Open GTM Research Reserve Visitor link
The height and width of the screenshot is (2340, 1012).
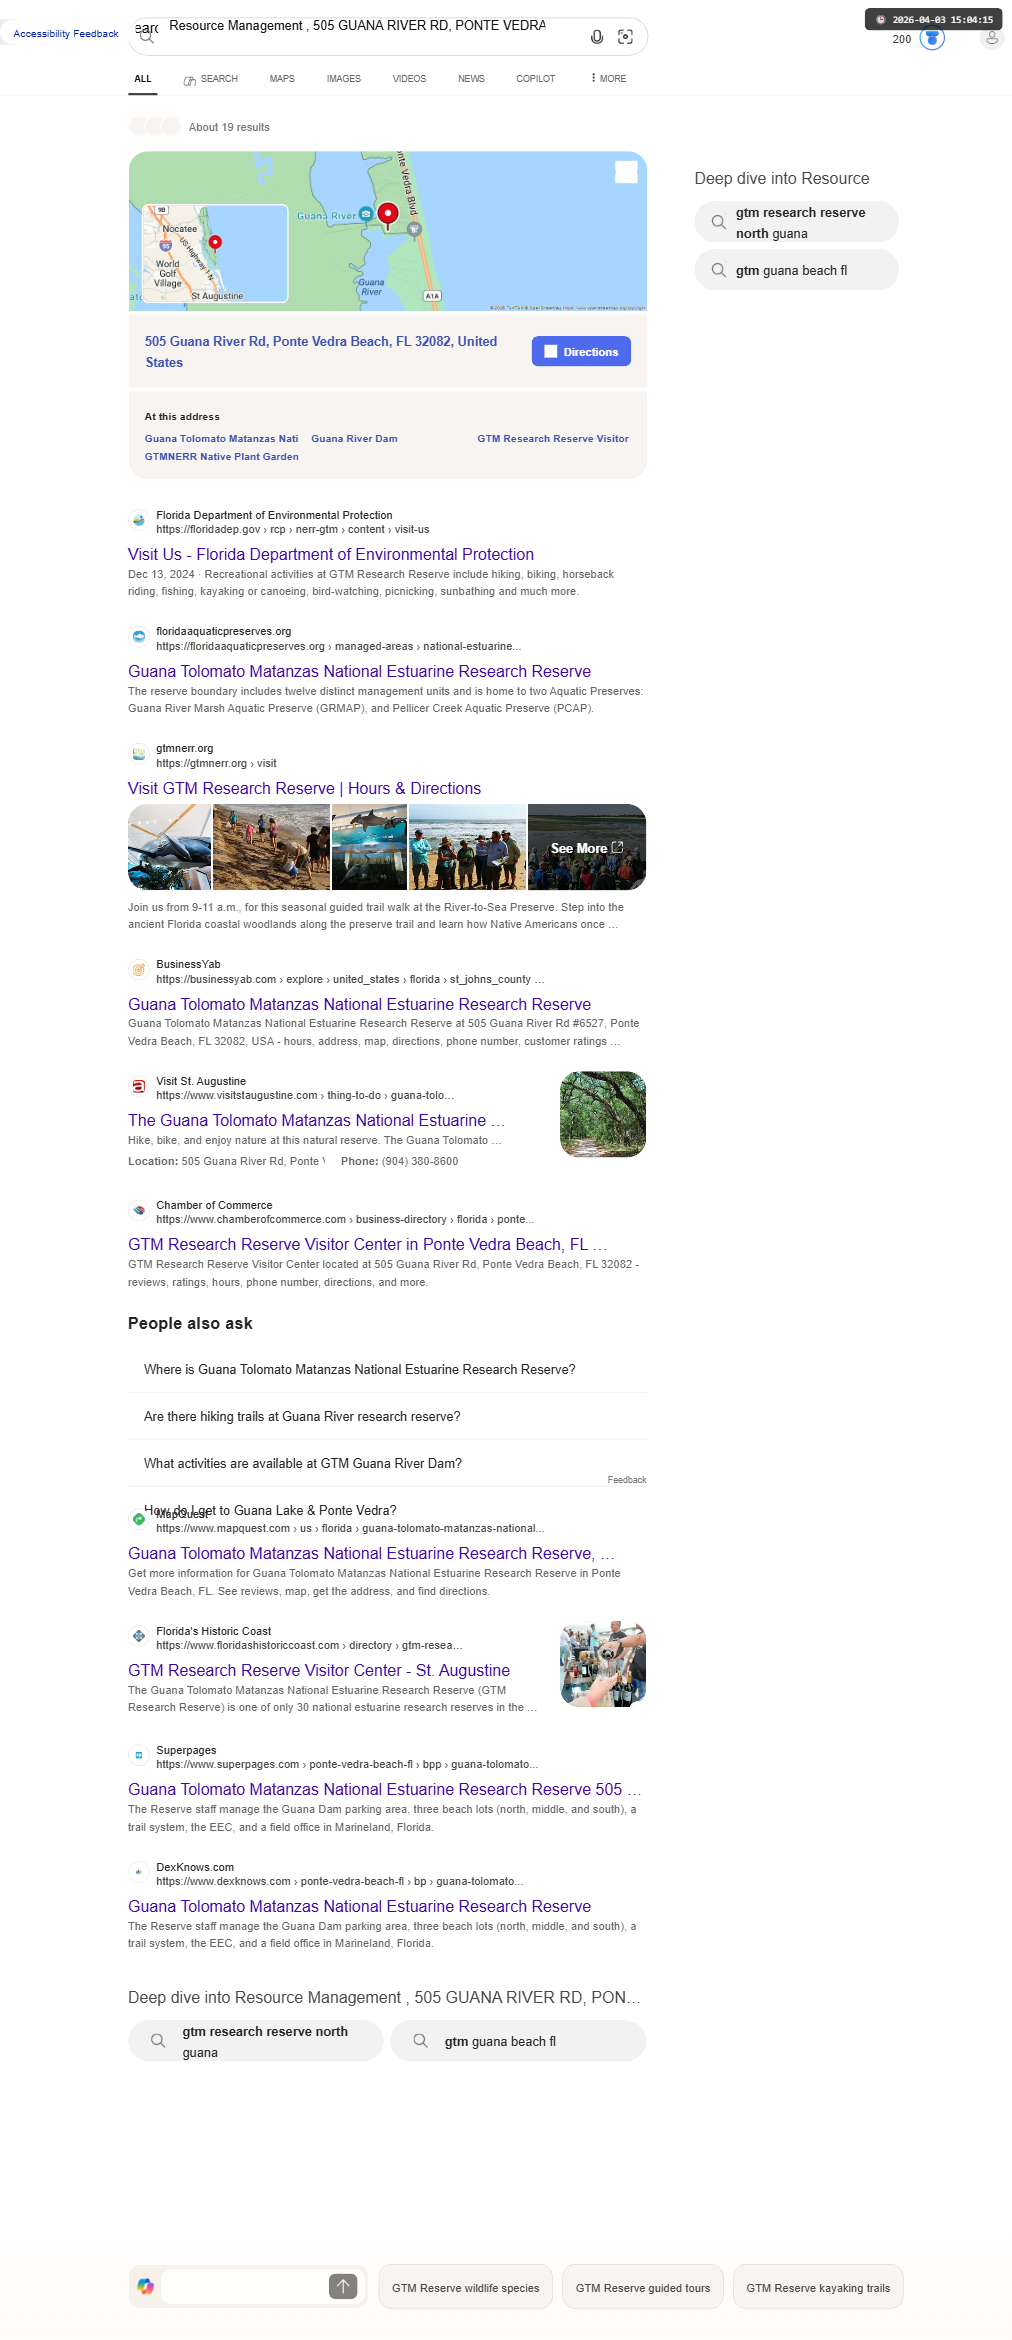click(x=553, y=439)
